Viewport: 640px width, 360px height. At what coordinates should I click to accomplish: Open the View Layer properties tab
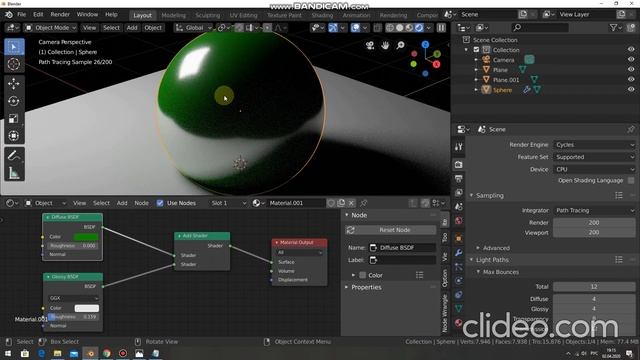pyautogui.click(x=458, y=192)
